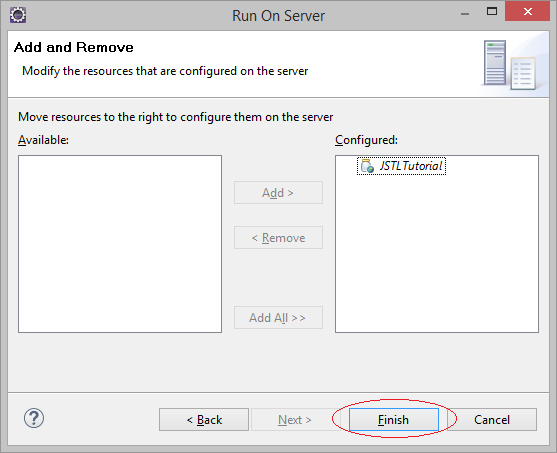Select JSTLTutorial in the Configured list
The image size is (557, 453).
pos(401,166)
